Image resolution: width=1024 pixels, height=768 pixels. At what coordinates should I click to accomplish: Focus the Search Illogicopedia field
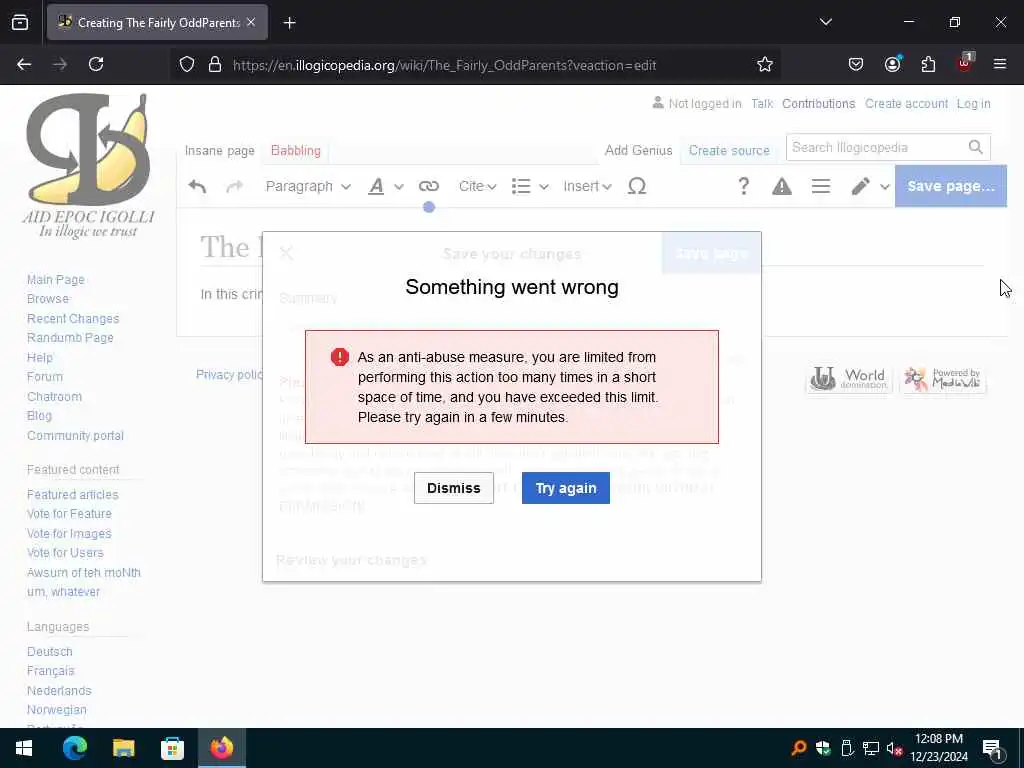pos(876,148)
